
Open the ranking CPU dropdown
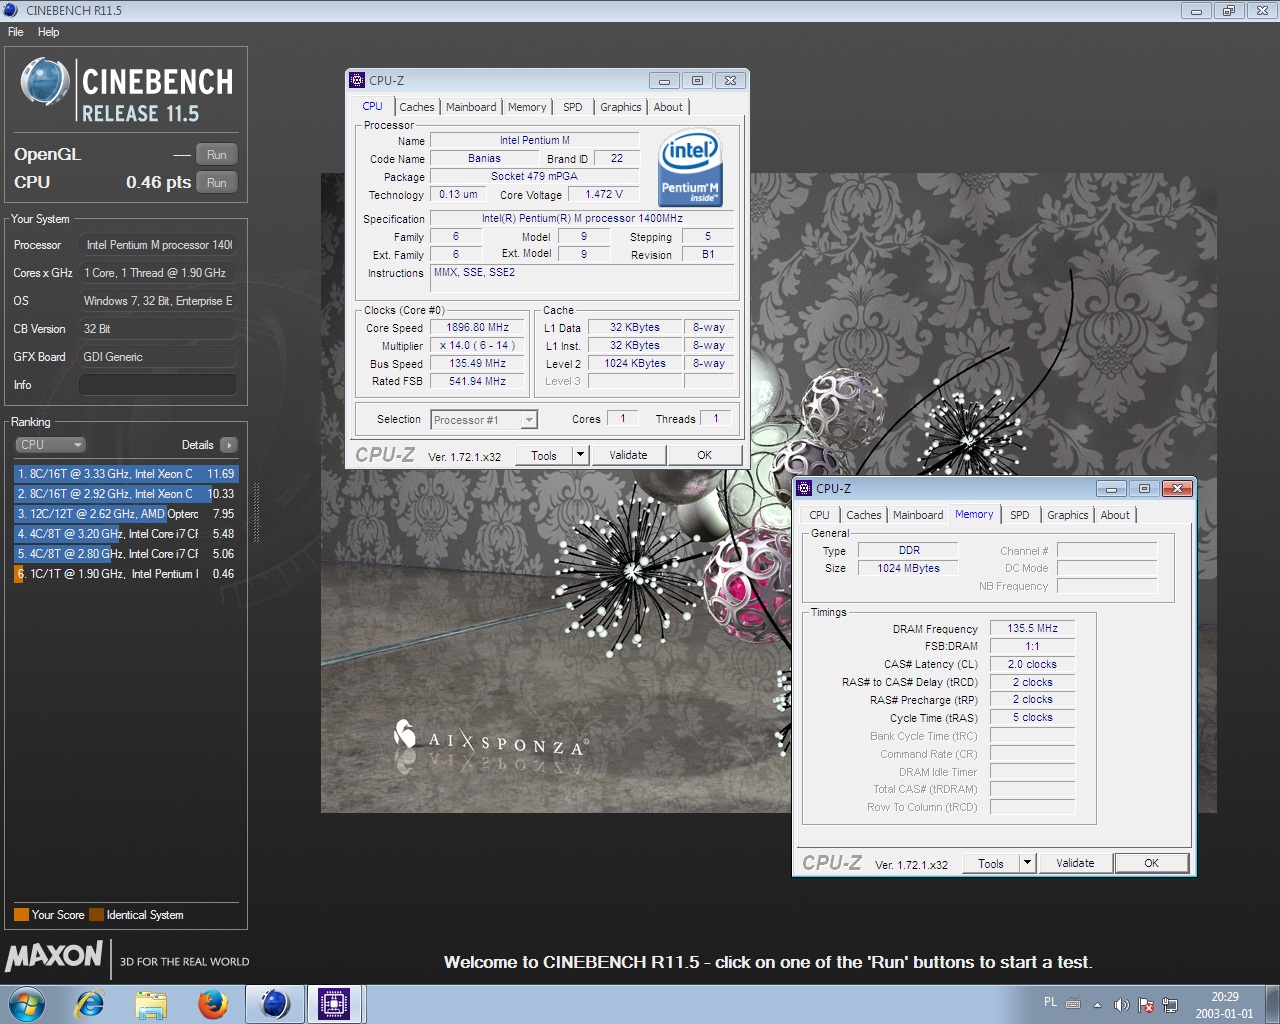pos(50,445)
